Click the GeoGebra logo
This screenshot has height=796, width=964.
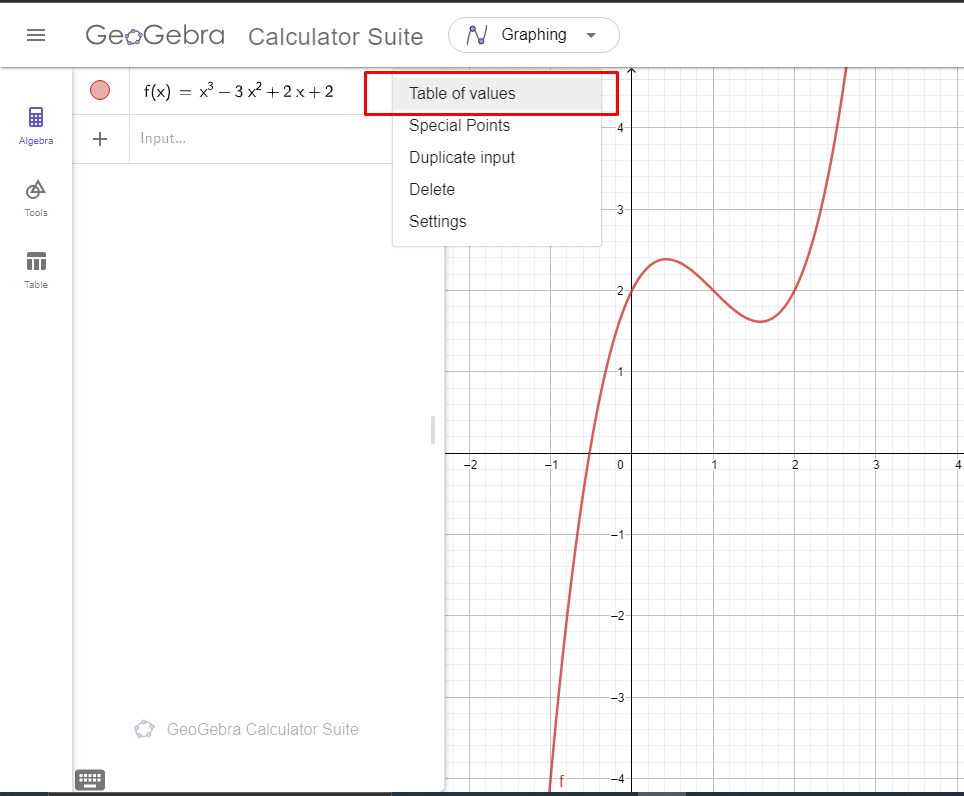pos(154,34)
